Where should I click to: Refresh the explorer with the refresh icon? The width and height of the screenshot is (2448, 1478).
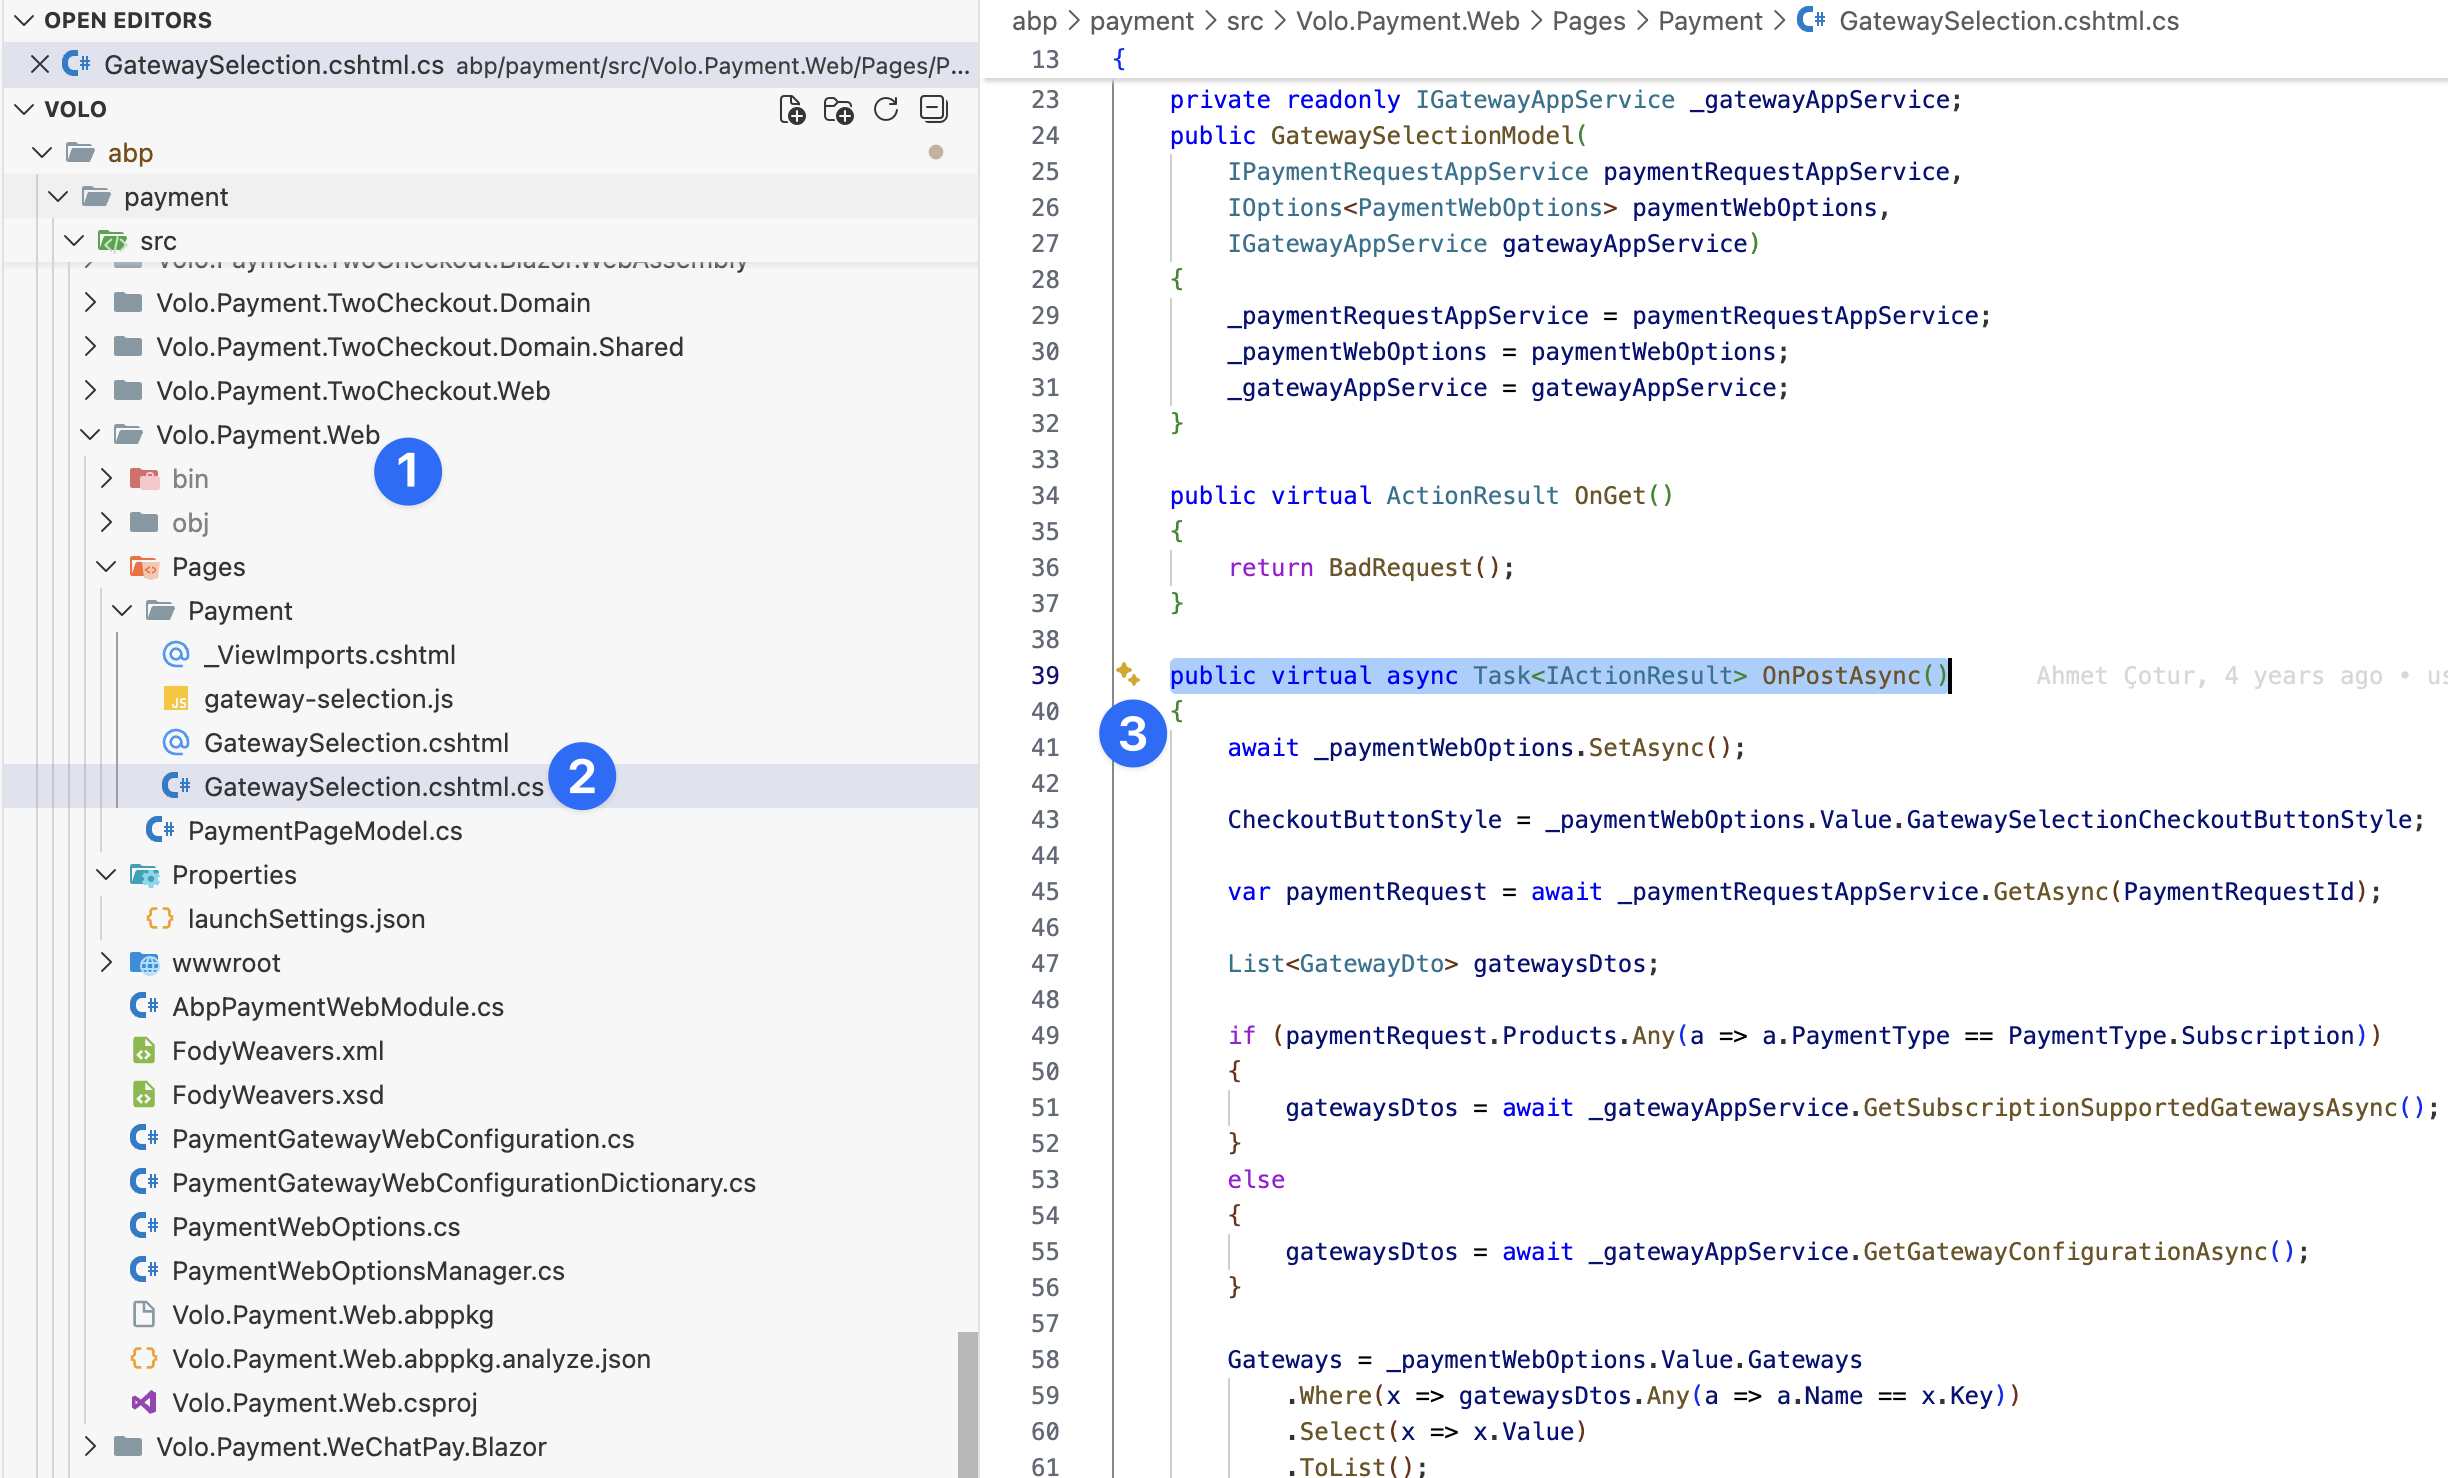tap(886, 109)
